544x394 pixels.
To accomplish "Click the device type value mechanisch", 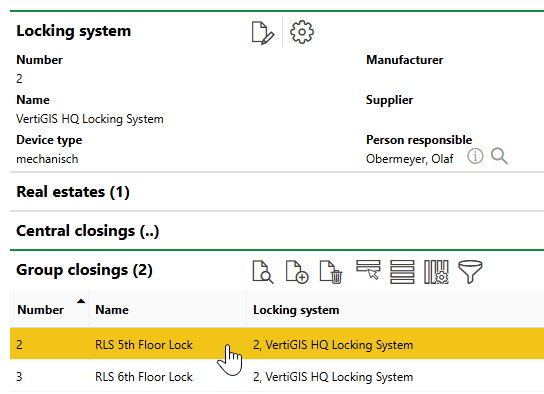I will (x=47, y=159).
